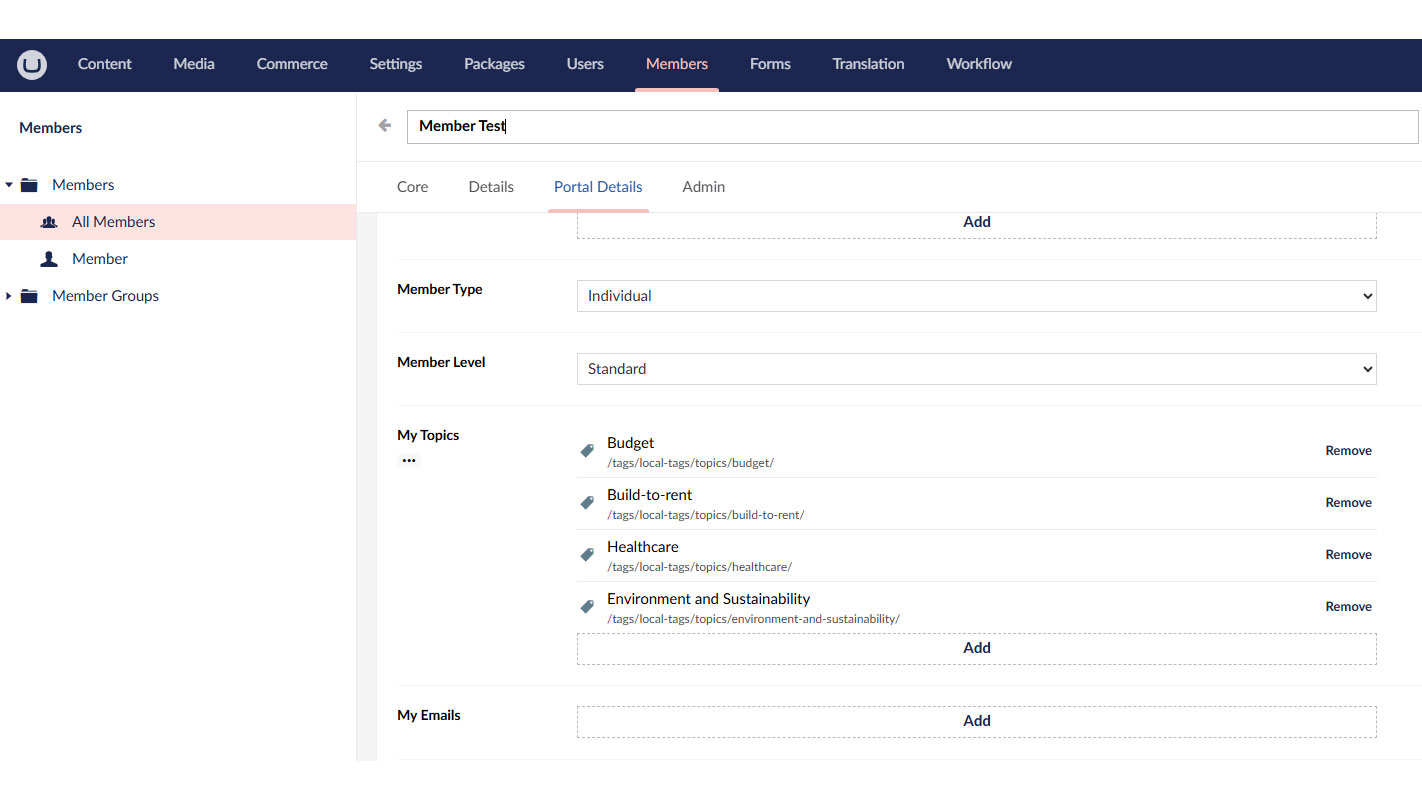Click the Umbraco logo icon

pos(31,64)
